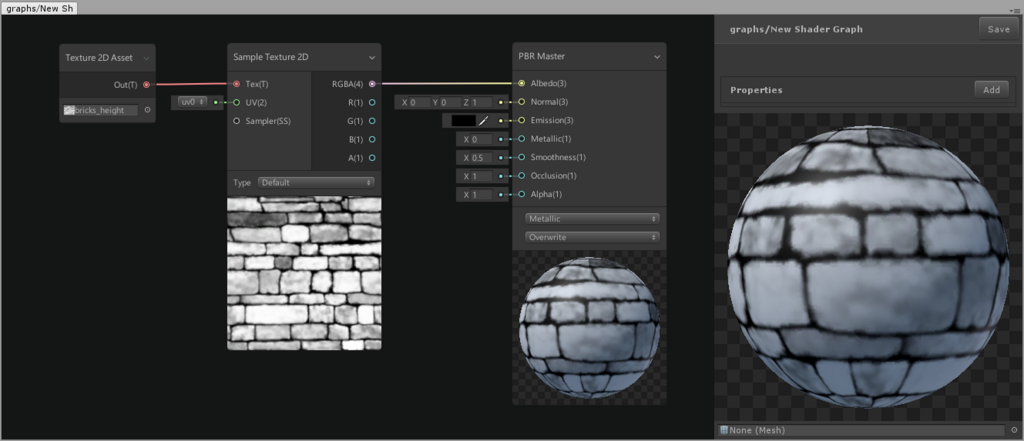Viewport: 1024px width, 441px height.
Task: Click the None (Mesh) field
Action: point(861,431)
